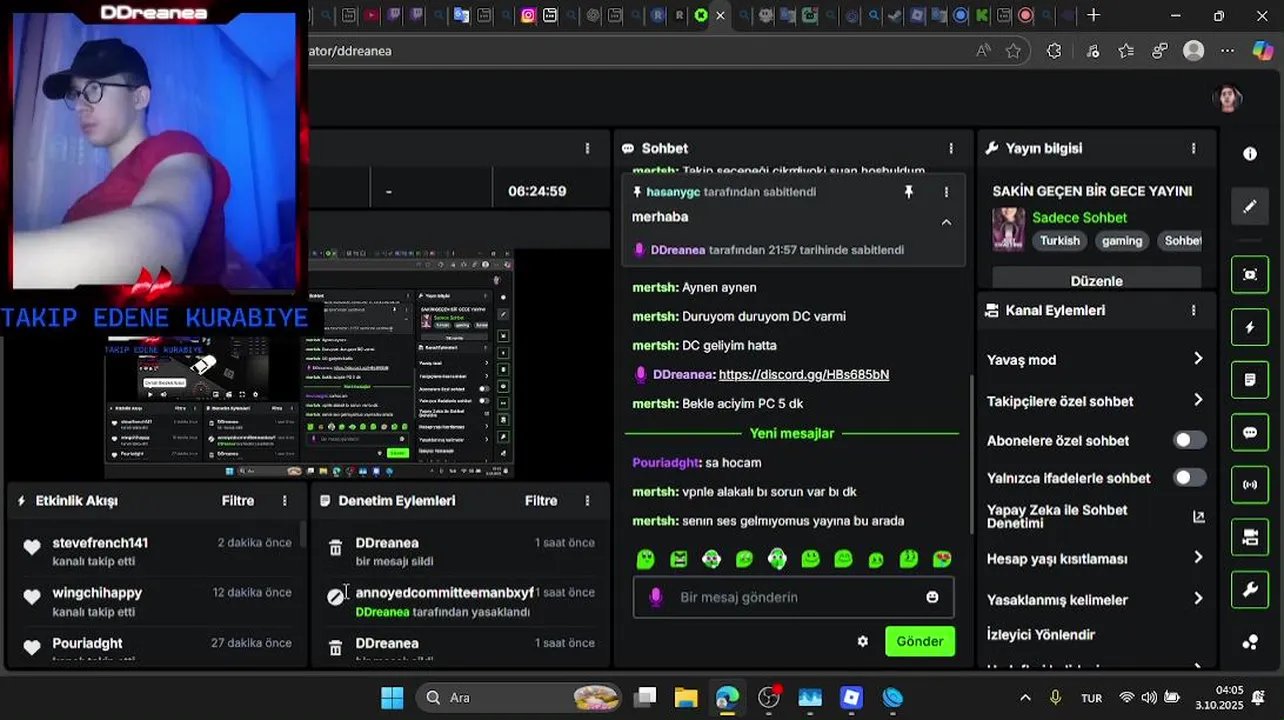Click the Düzenle button

pyautogui.click(x=1097, y=279)
